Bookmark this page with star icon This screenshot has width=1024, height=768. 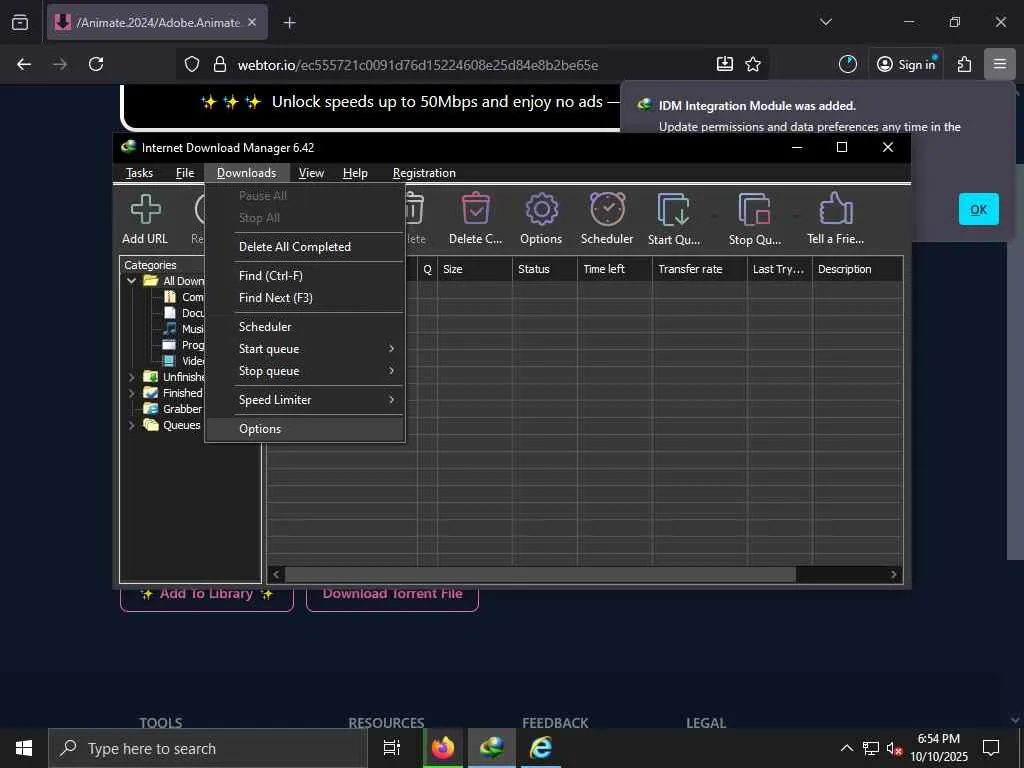pos(753,64)
